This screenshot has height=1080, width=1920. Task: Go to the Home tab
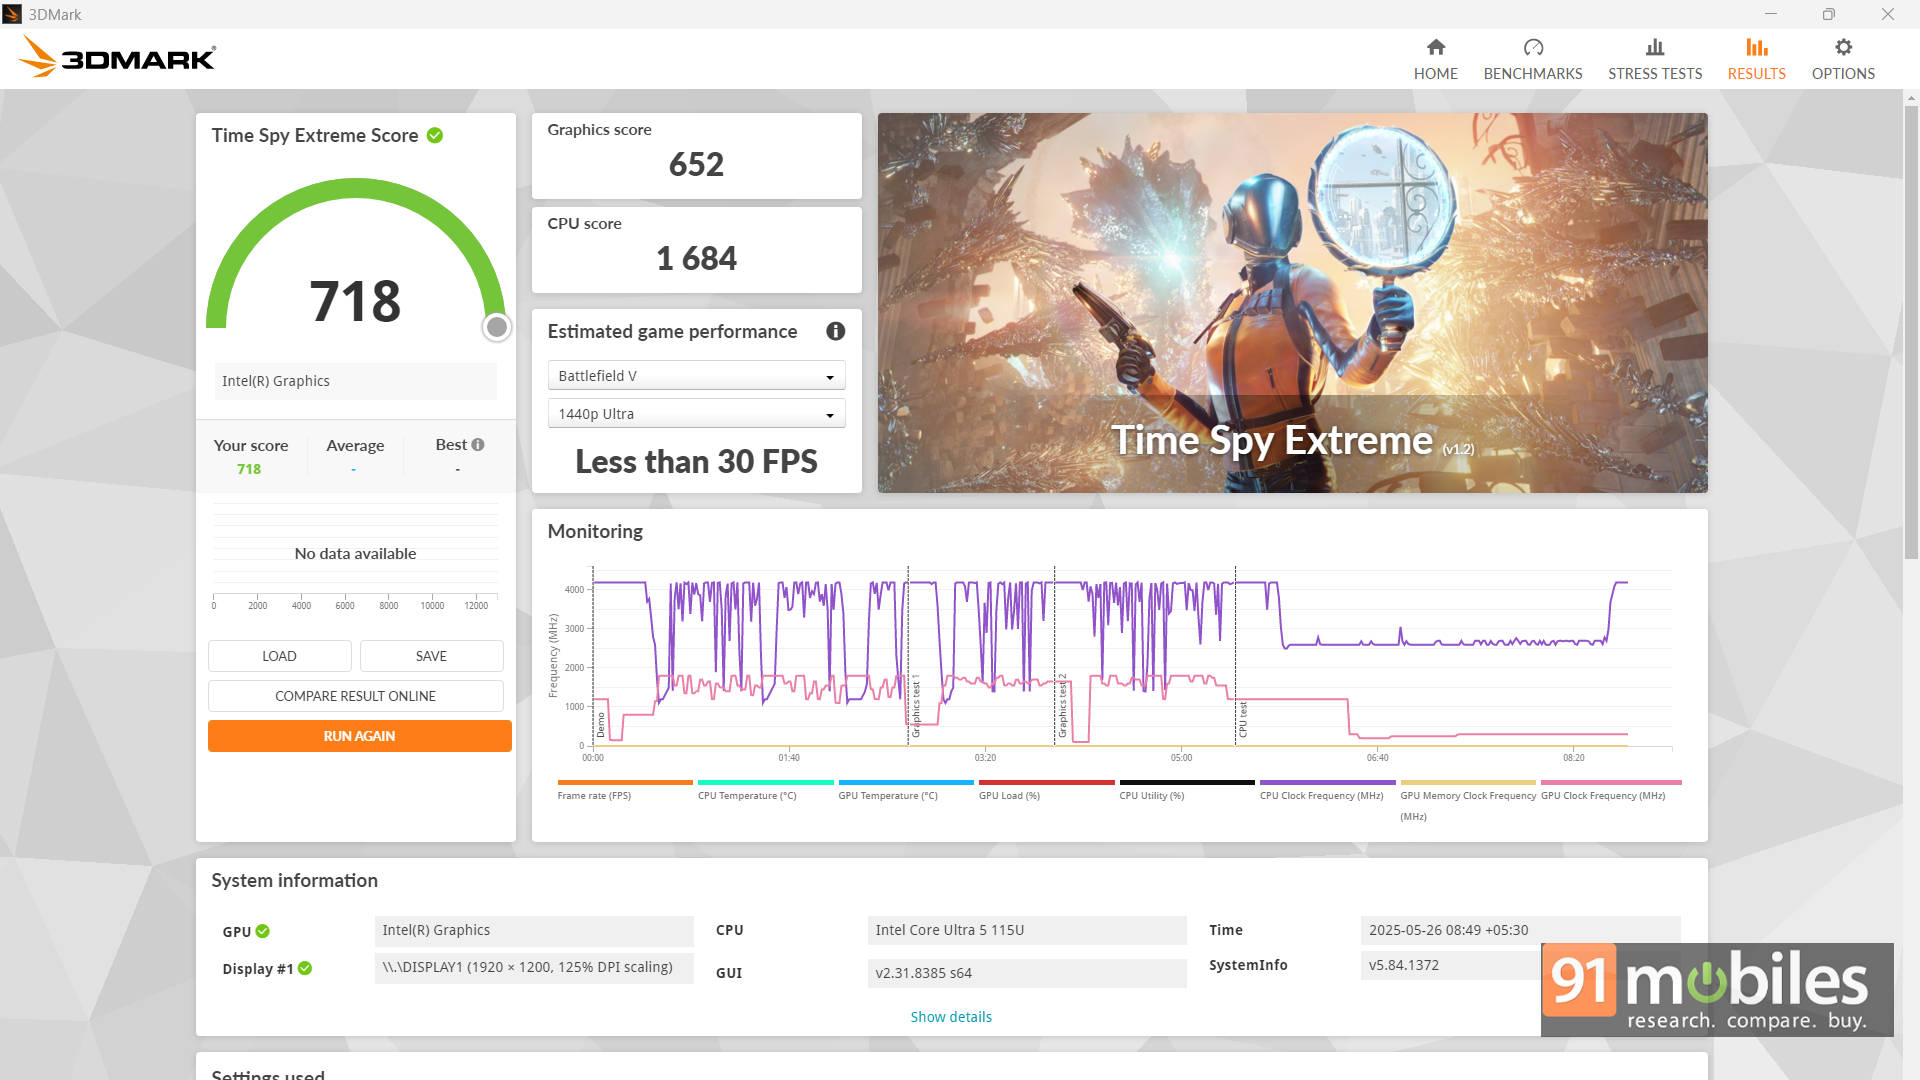1435,59
